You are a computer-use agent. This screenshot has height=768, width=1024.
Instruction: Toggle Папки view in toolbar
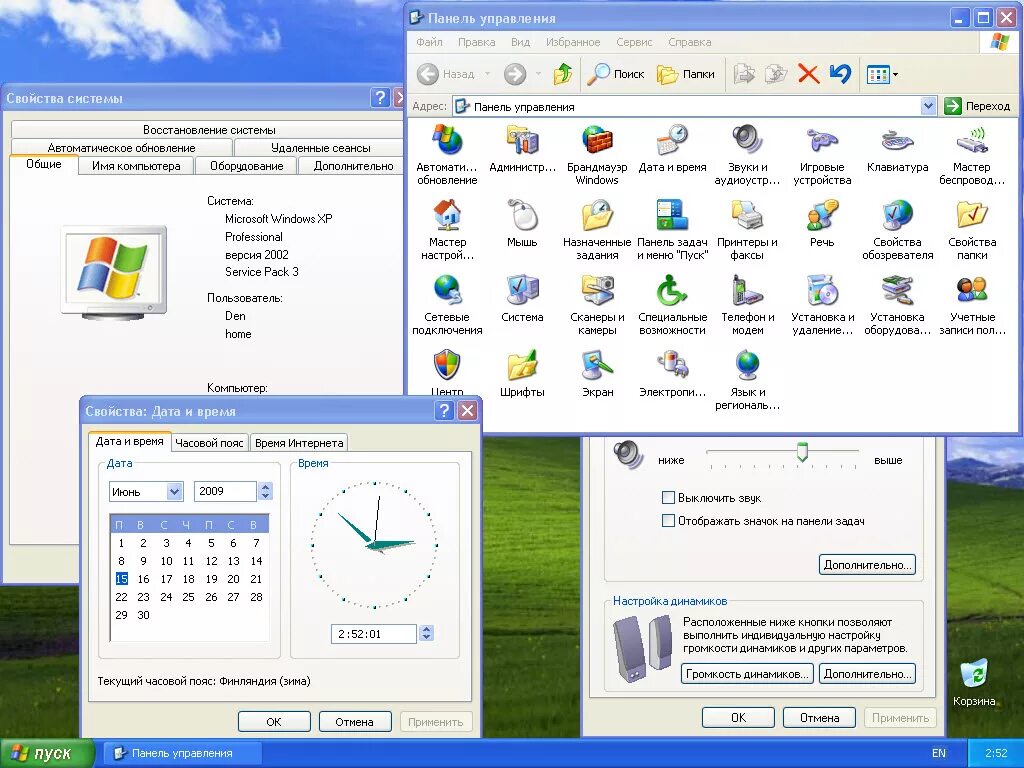click(686, 74)
